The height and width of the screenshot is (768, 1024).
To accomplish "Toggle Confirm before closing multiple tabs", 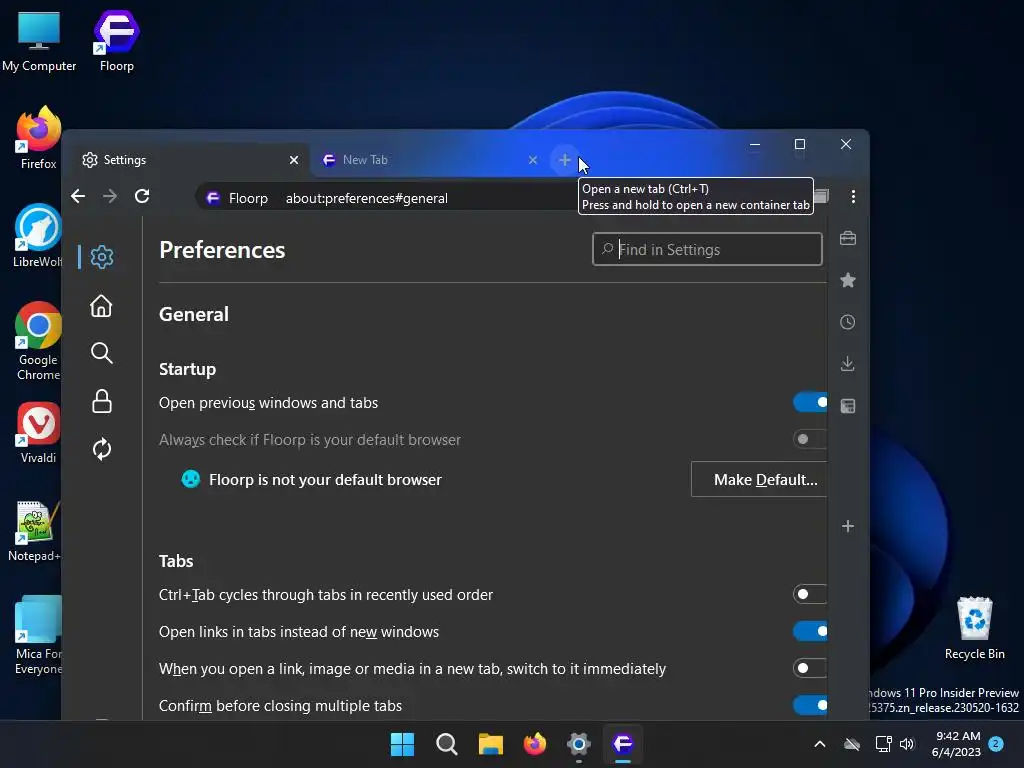I will [x=810, y=705].
